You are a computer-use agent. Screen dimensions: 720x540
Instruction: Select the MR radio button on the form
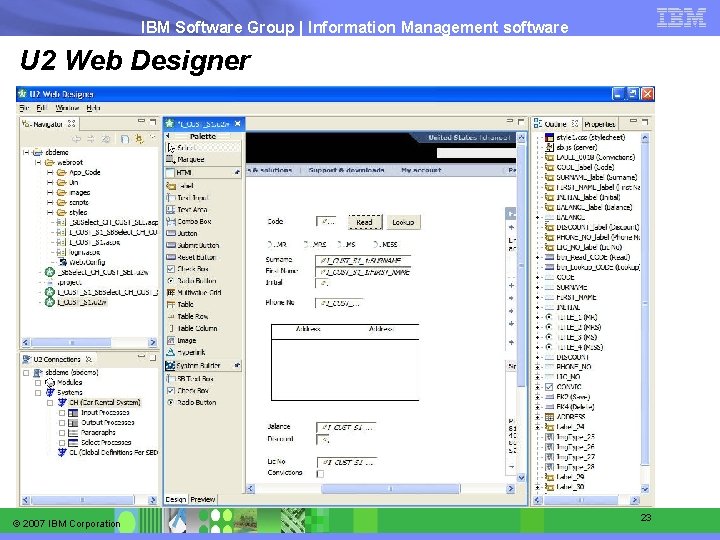coord(270,244)
